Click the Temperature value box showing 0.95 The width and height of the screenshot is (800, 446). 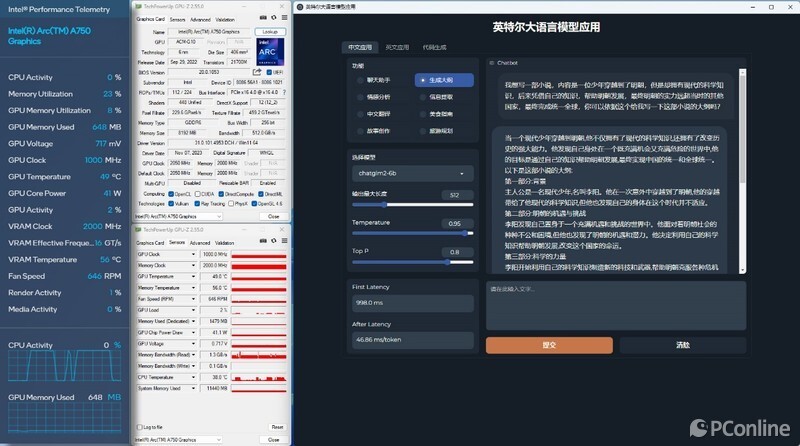click(x=457, y=224)
